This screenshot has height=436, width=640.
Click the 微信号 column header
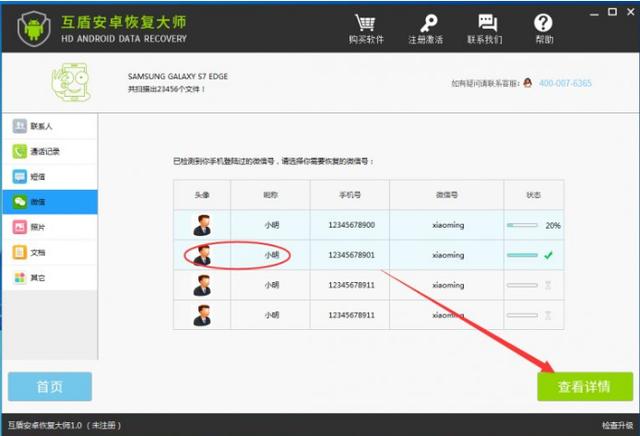(x=447, y=195)
